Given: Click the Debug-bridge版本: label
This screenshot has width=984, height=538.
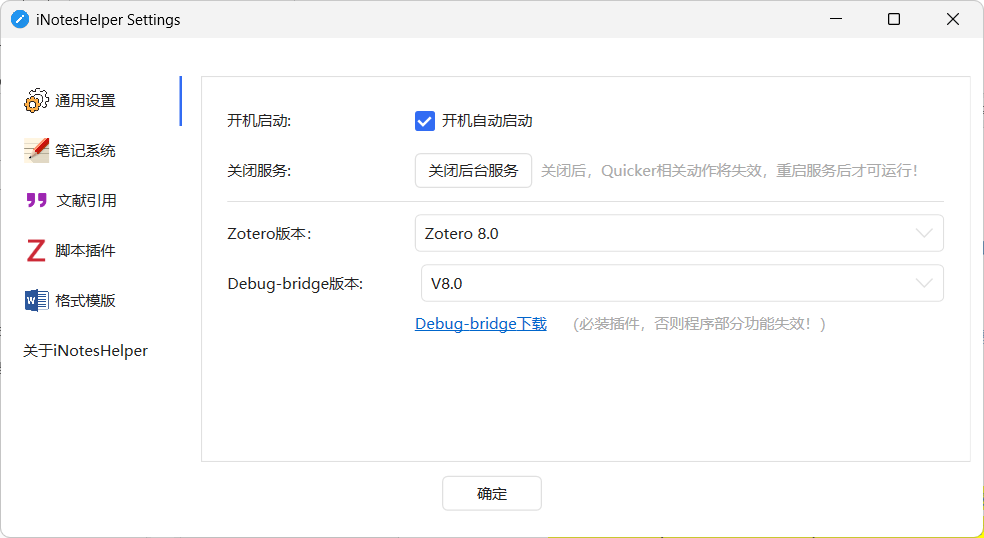Looking at the screenshot, I should pyautogui.click(x=296, y=284).
